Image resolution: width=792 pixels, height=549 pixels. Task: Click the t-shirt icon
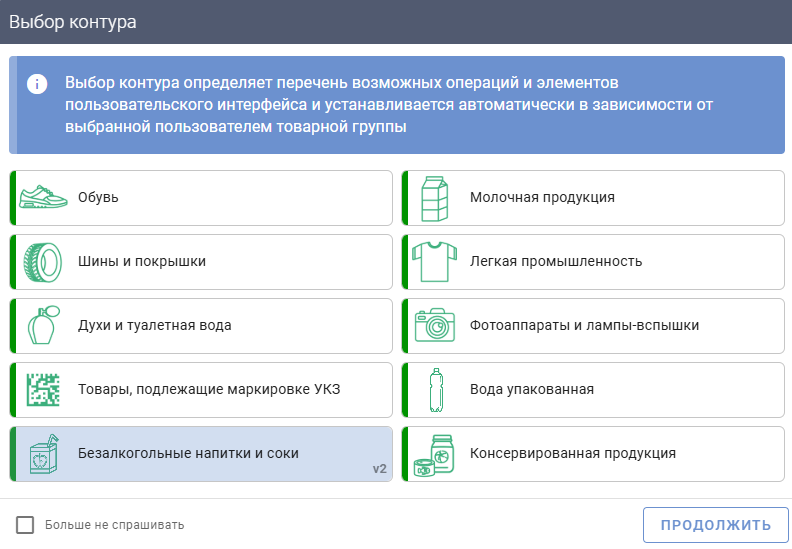(x=434, y=262)
